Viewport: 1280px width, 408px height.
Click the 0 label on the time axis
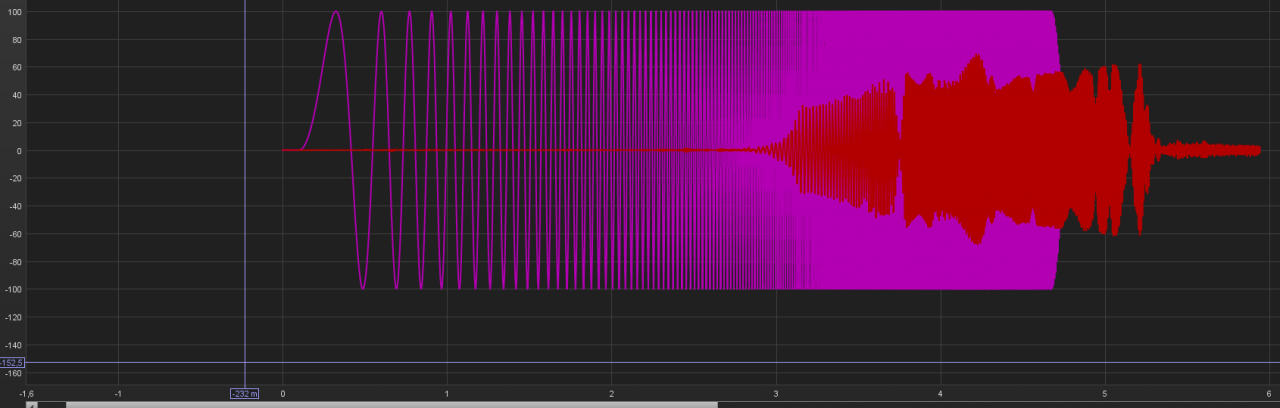(283, 394)
